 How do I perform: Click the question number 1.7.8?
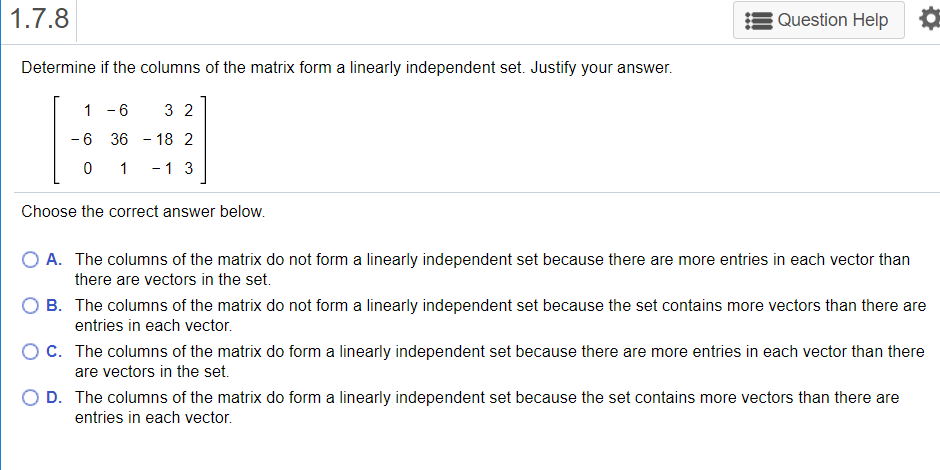point(40,19)
